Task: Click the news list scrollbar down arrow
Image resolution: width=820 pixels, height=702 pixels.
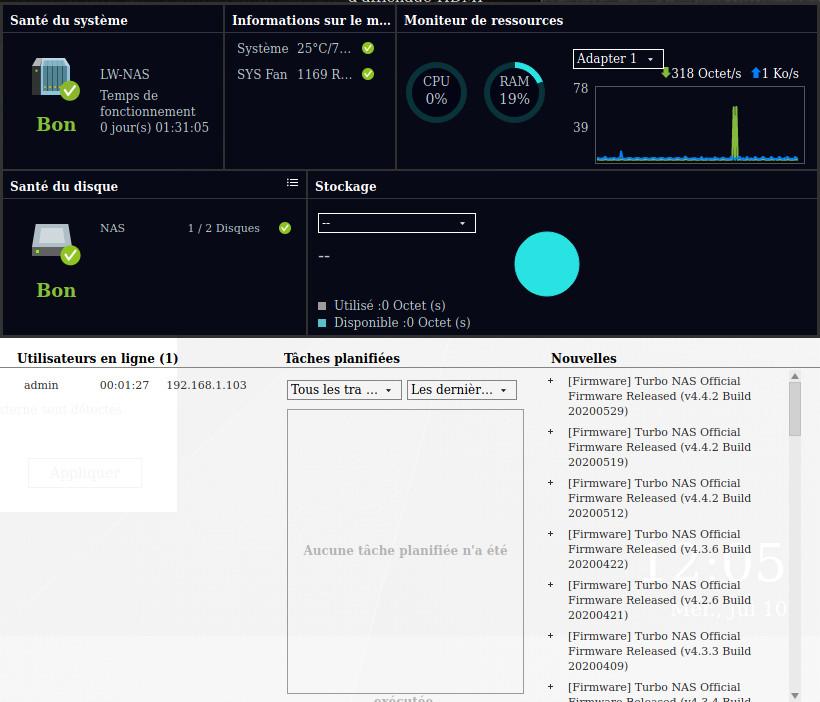Action: click(795, 695)
